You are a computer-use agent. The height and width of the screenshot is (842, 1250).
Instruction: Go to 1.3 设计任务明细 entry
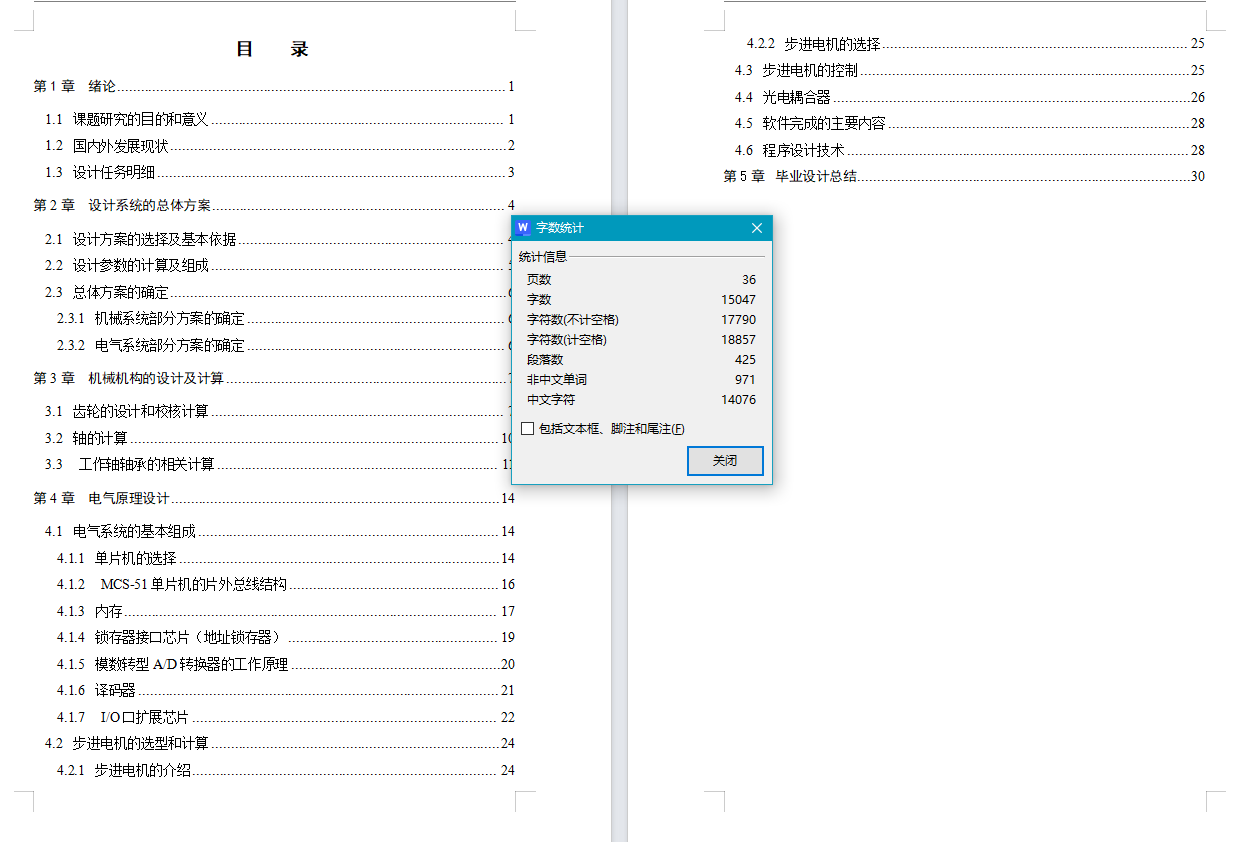click(x=280, y=172)
